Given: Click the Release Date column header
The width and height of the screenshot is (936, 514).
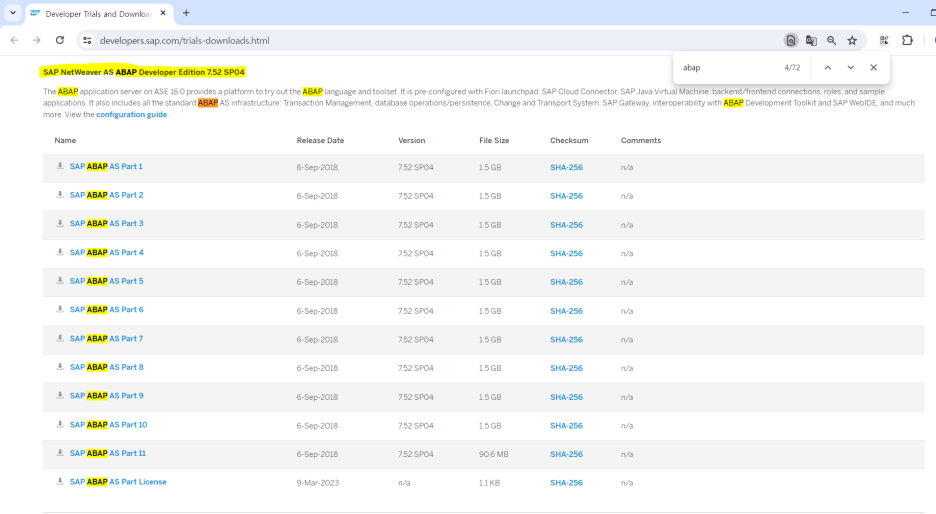Looking at the screenshot, I should point(321,141).
